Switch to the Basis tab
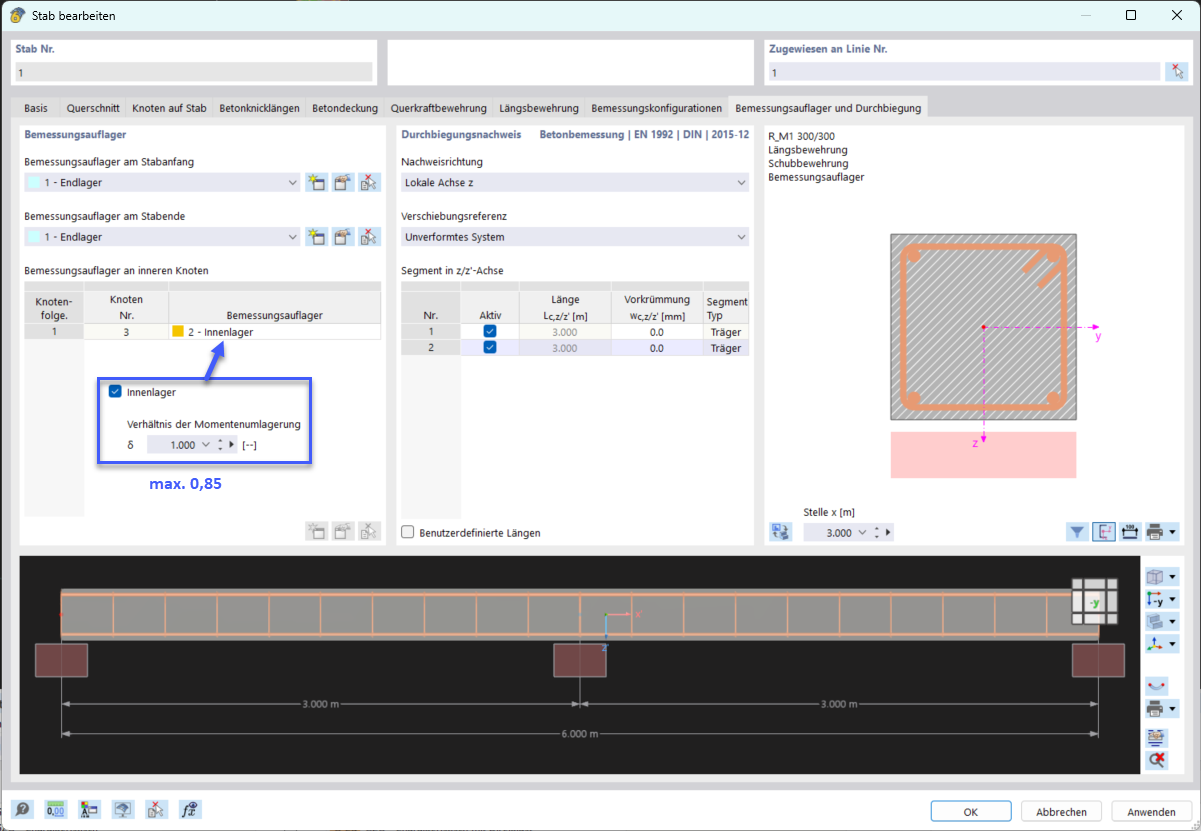The image size is (1201, 831). coord(36,108)
